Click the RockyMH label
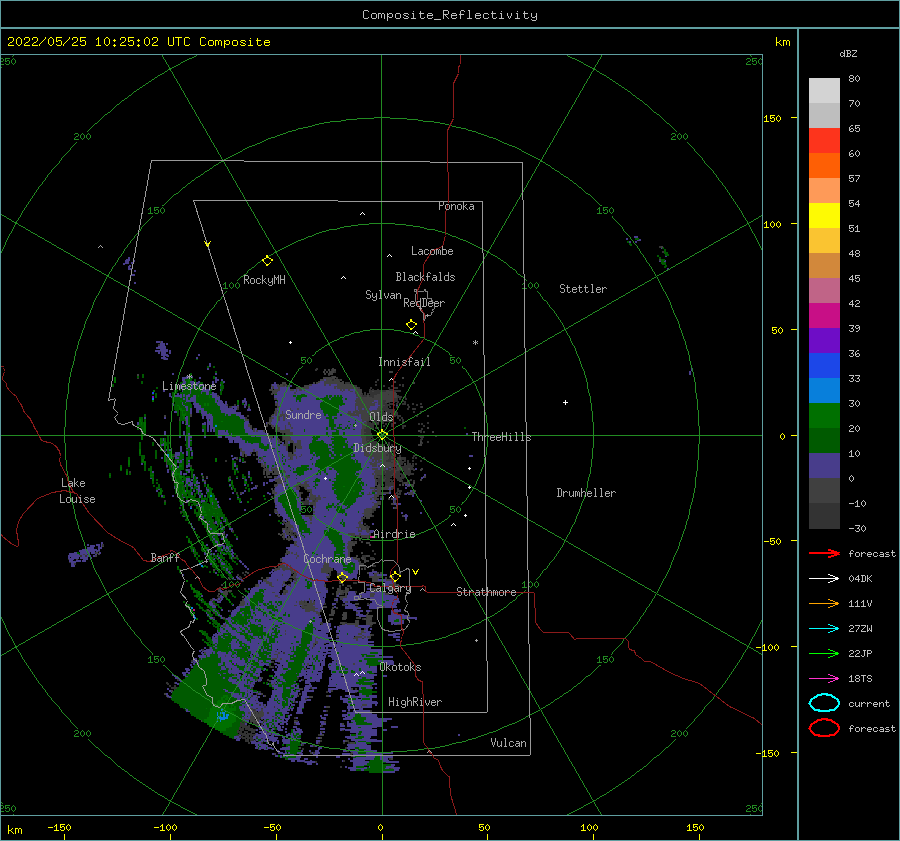The height and width of the screenshot is (841, 900). (x=264, y=280)
